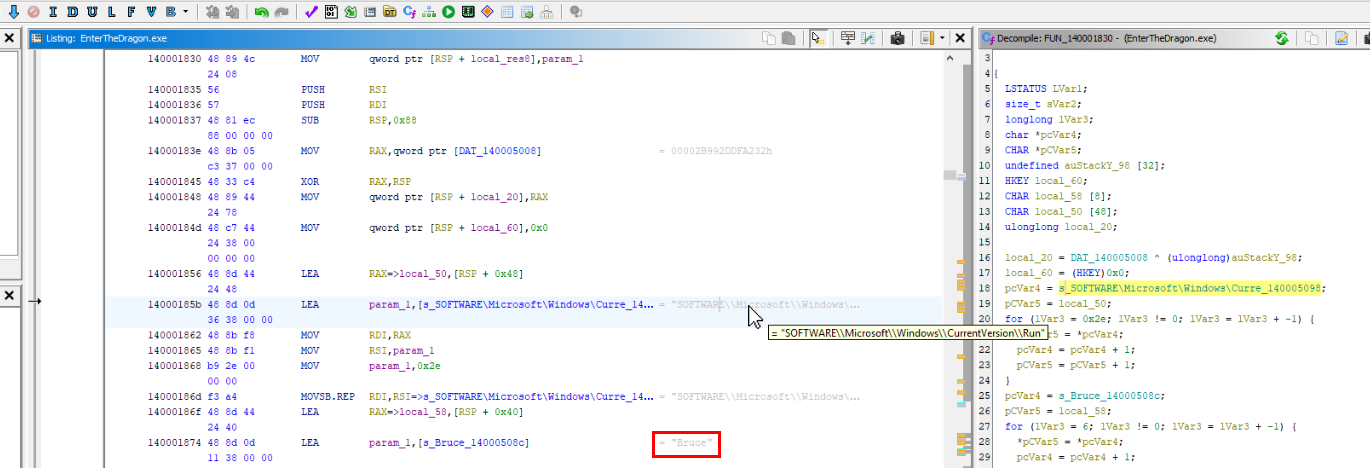
Task: Click the orange diamond toolbar icon
Action: (488, 12)
